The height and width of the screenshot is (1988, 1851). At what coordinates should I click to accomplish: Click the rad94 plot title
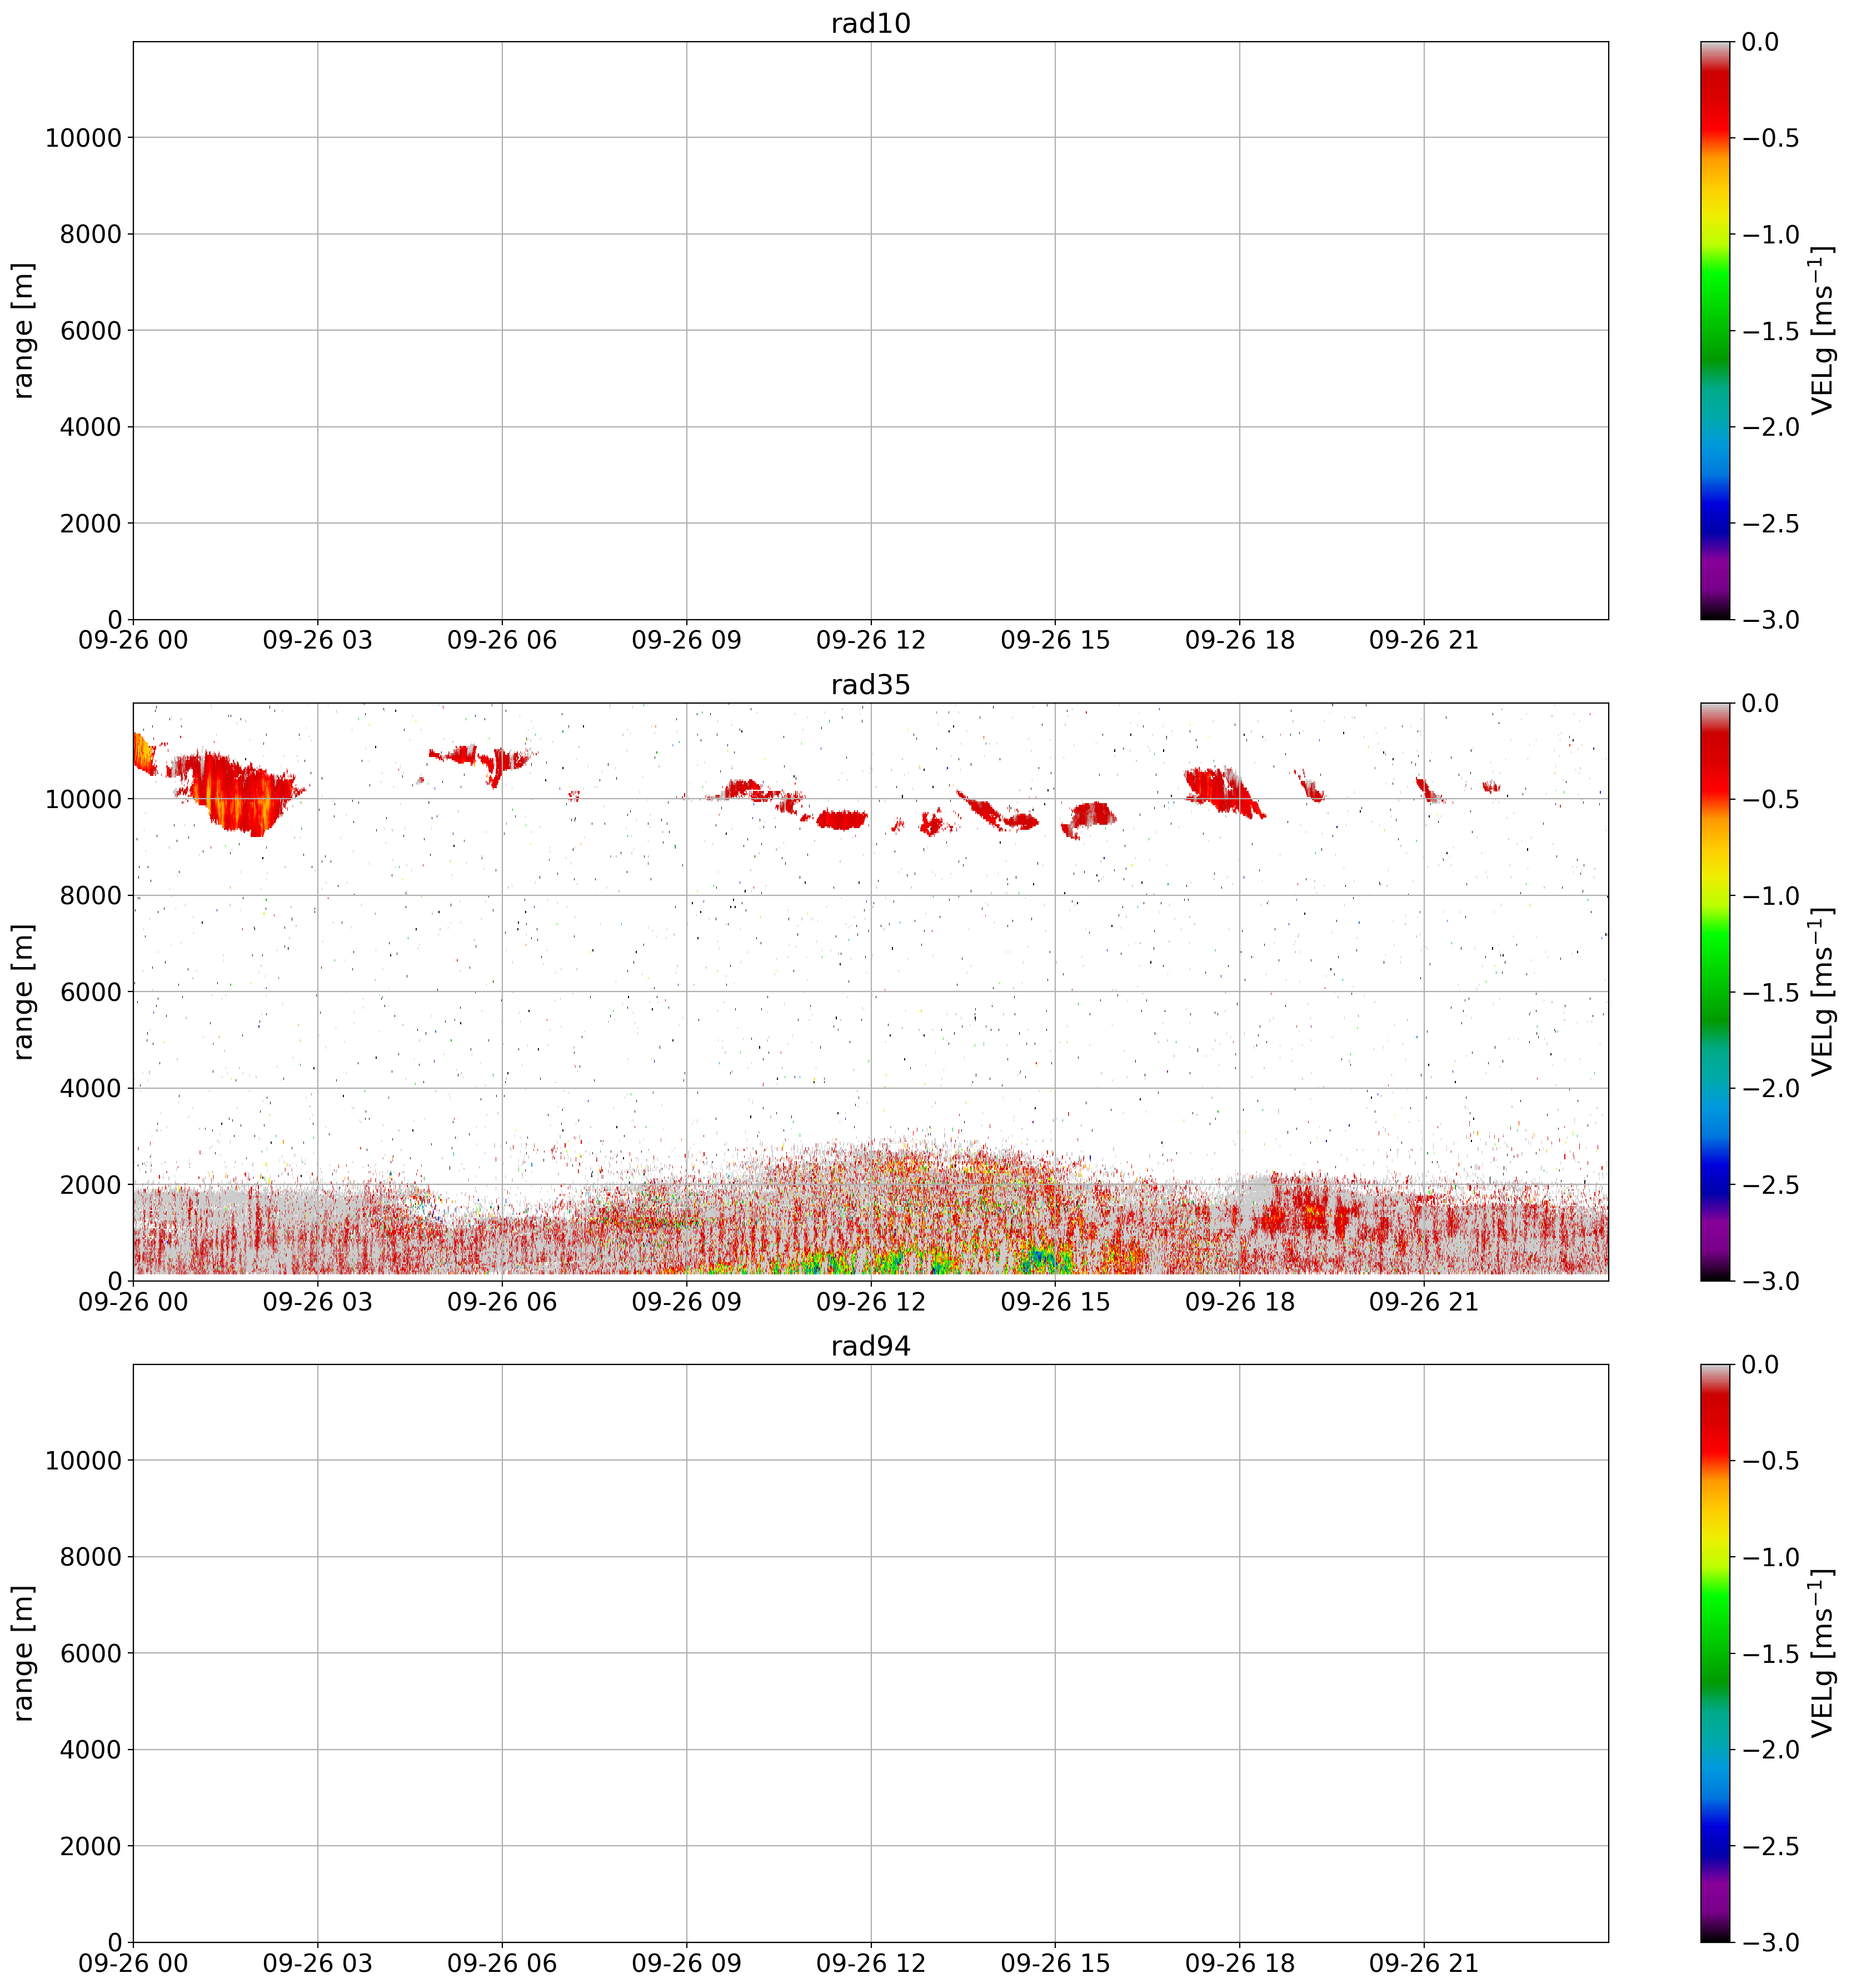(x=870, y=1346)
